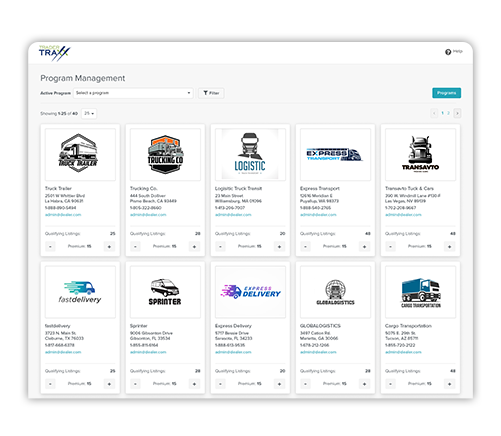Open the Help icon link

pos(454,52)
